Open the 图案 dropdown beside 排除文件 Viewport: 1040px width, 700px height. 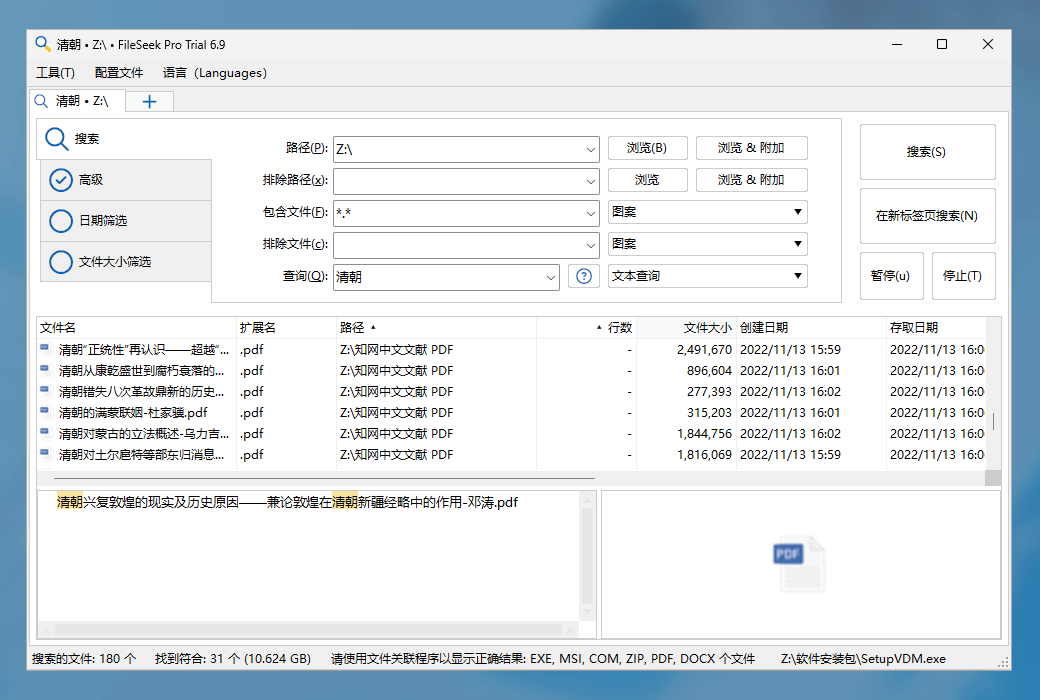[707, 244]
